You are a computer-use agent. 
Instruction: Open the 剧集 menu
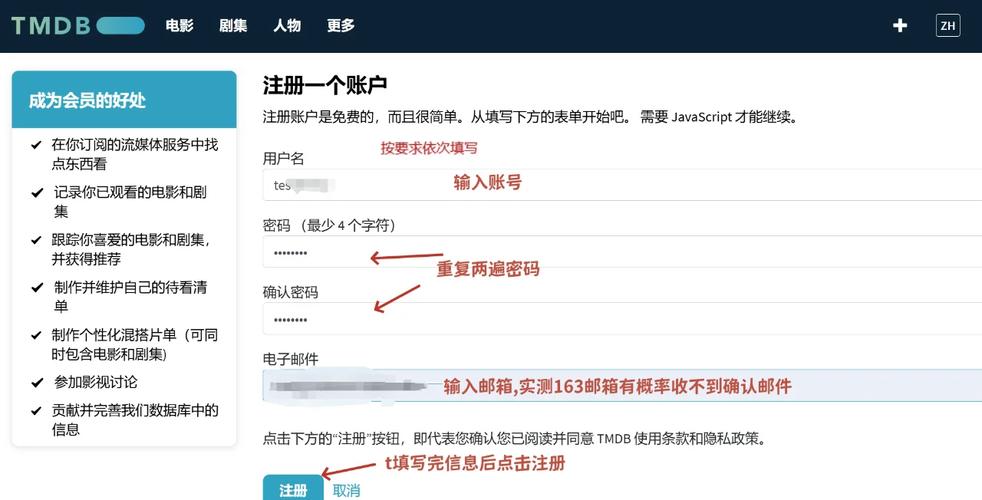click(233, 26)
